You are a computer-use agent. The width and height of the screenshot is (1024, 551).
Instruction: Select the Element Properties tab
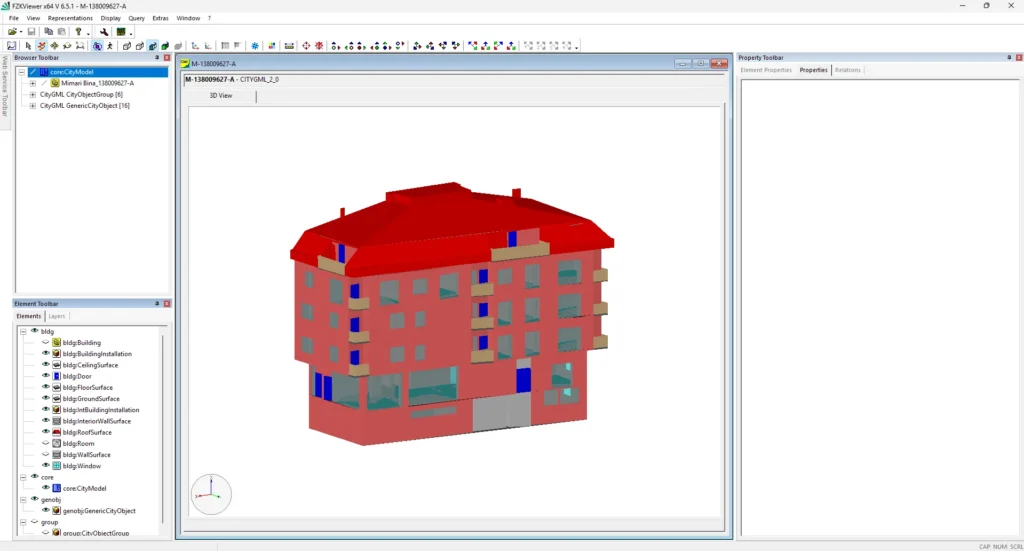click(x=766, y=70)
